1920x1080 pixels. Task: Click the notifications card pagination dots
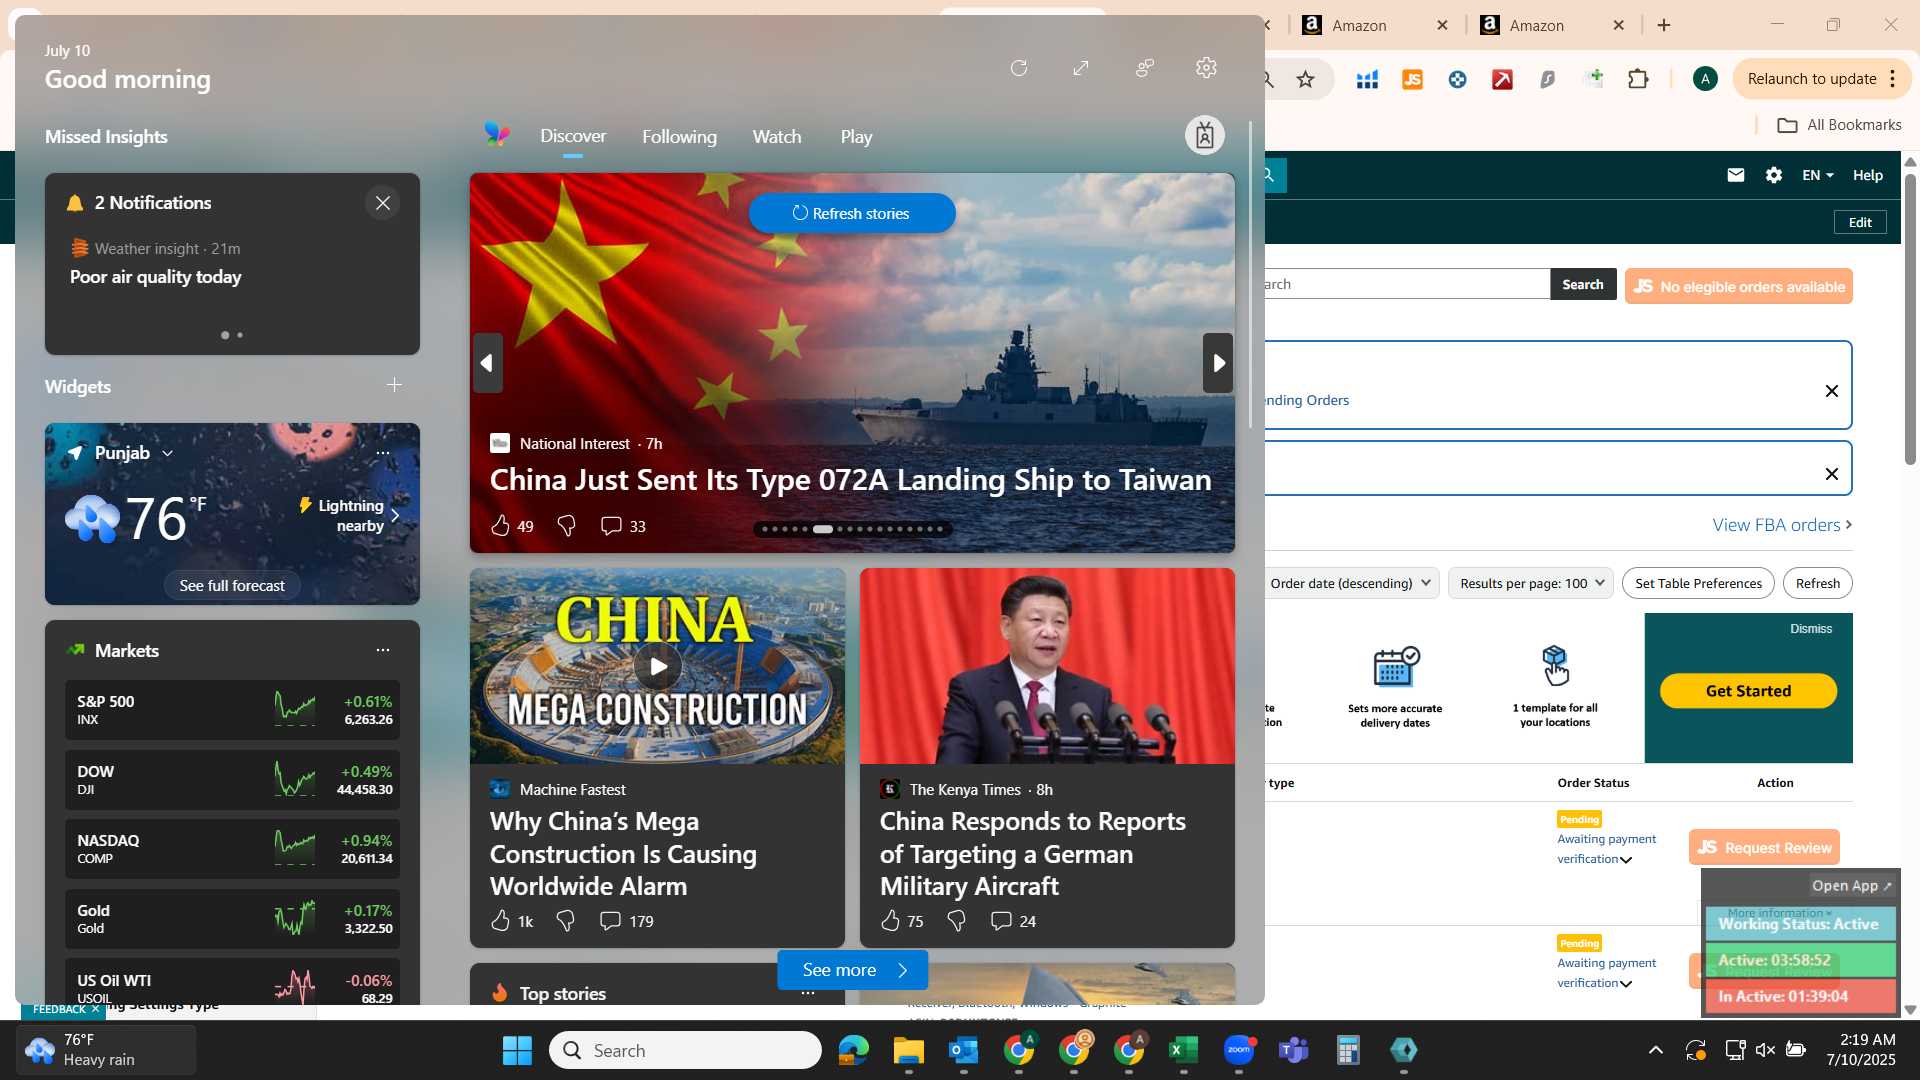click(232, 335)
